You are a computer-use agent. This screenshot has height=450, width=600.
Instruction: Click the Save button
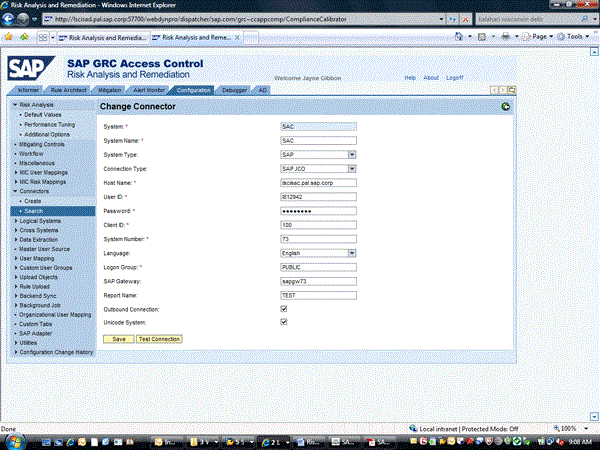click(x=118, y=339)
